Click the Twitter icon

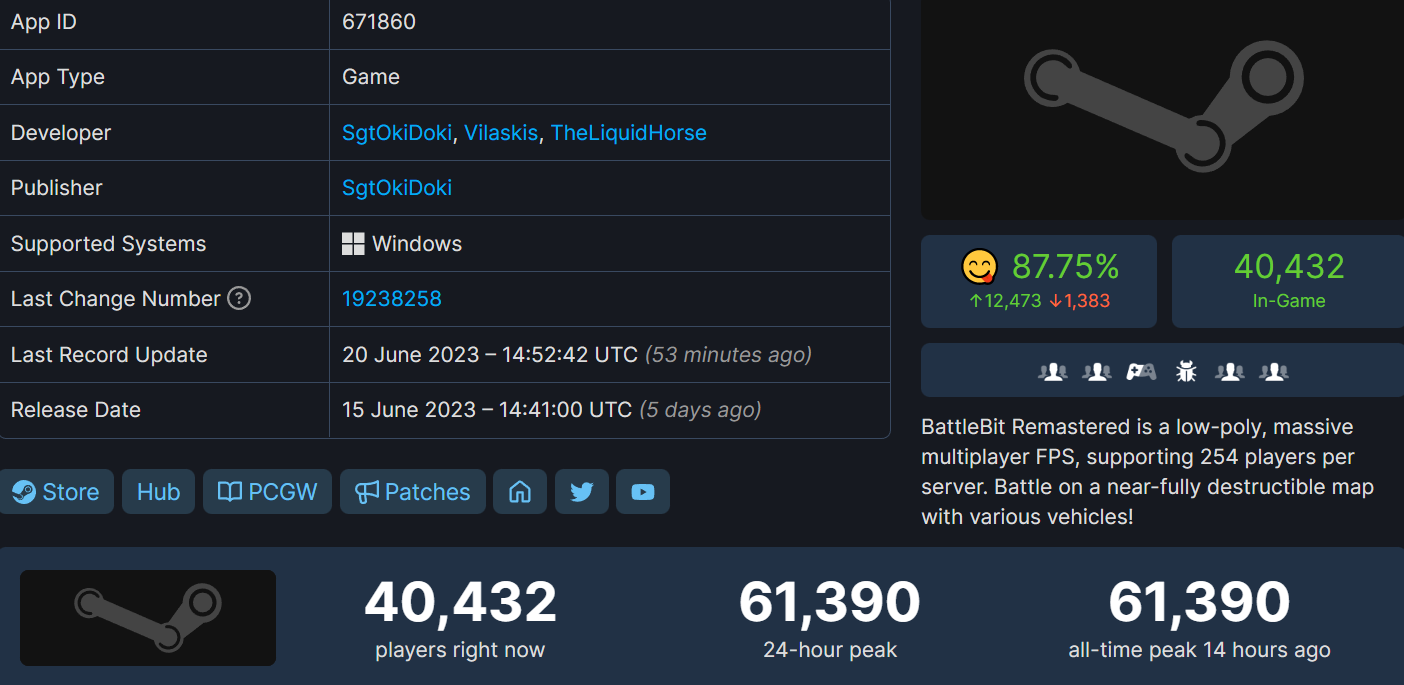point(581,491)
